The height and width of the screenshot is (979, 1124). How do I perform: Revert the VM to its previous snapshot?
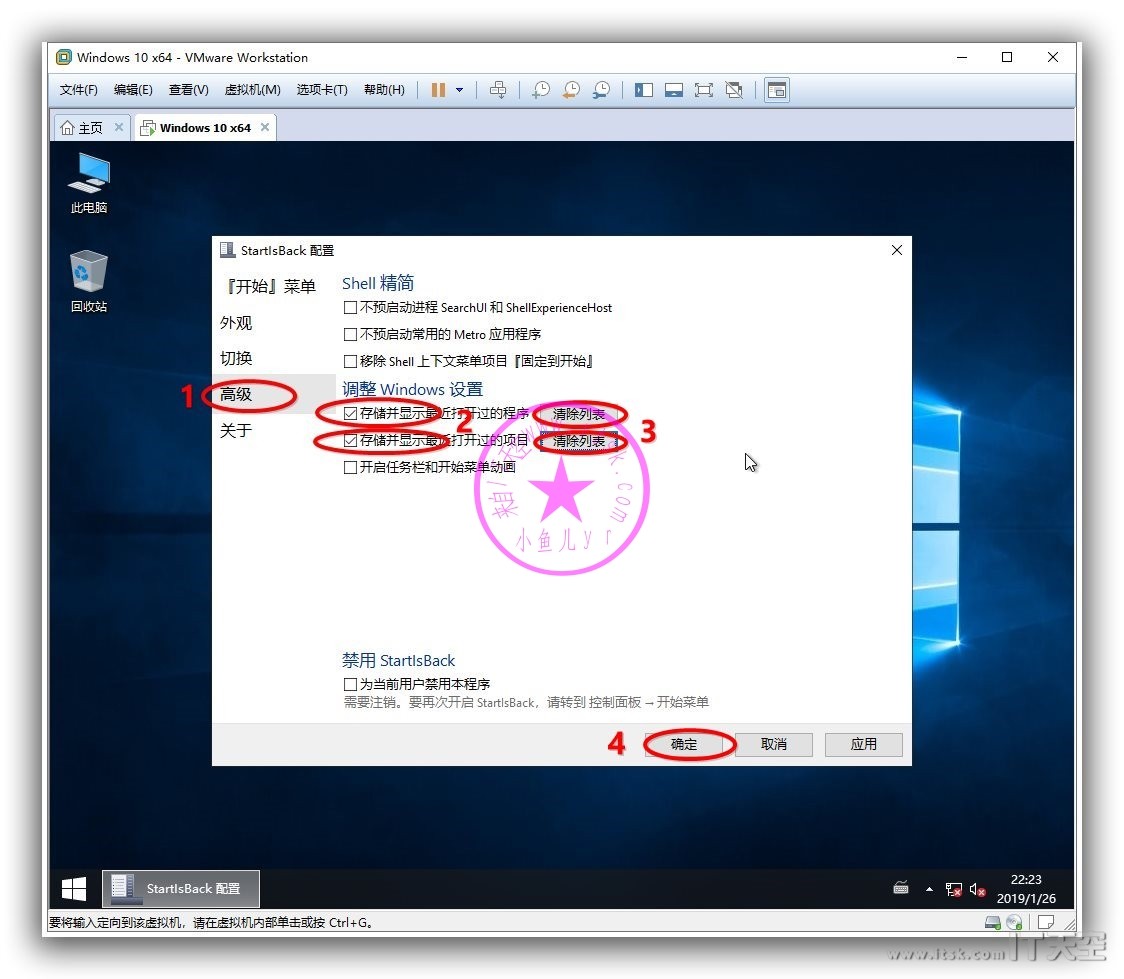tap(571, 90)
